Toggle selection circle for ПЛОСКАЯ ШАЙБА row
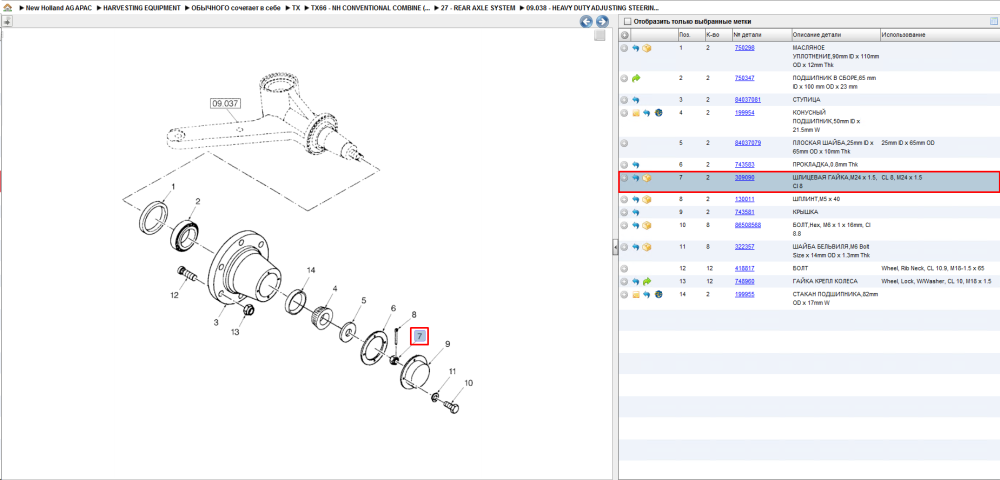1000x480 pixels. [x=624, y=143]
